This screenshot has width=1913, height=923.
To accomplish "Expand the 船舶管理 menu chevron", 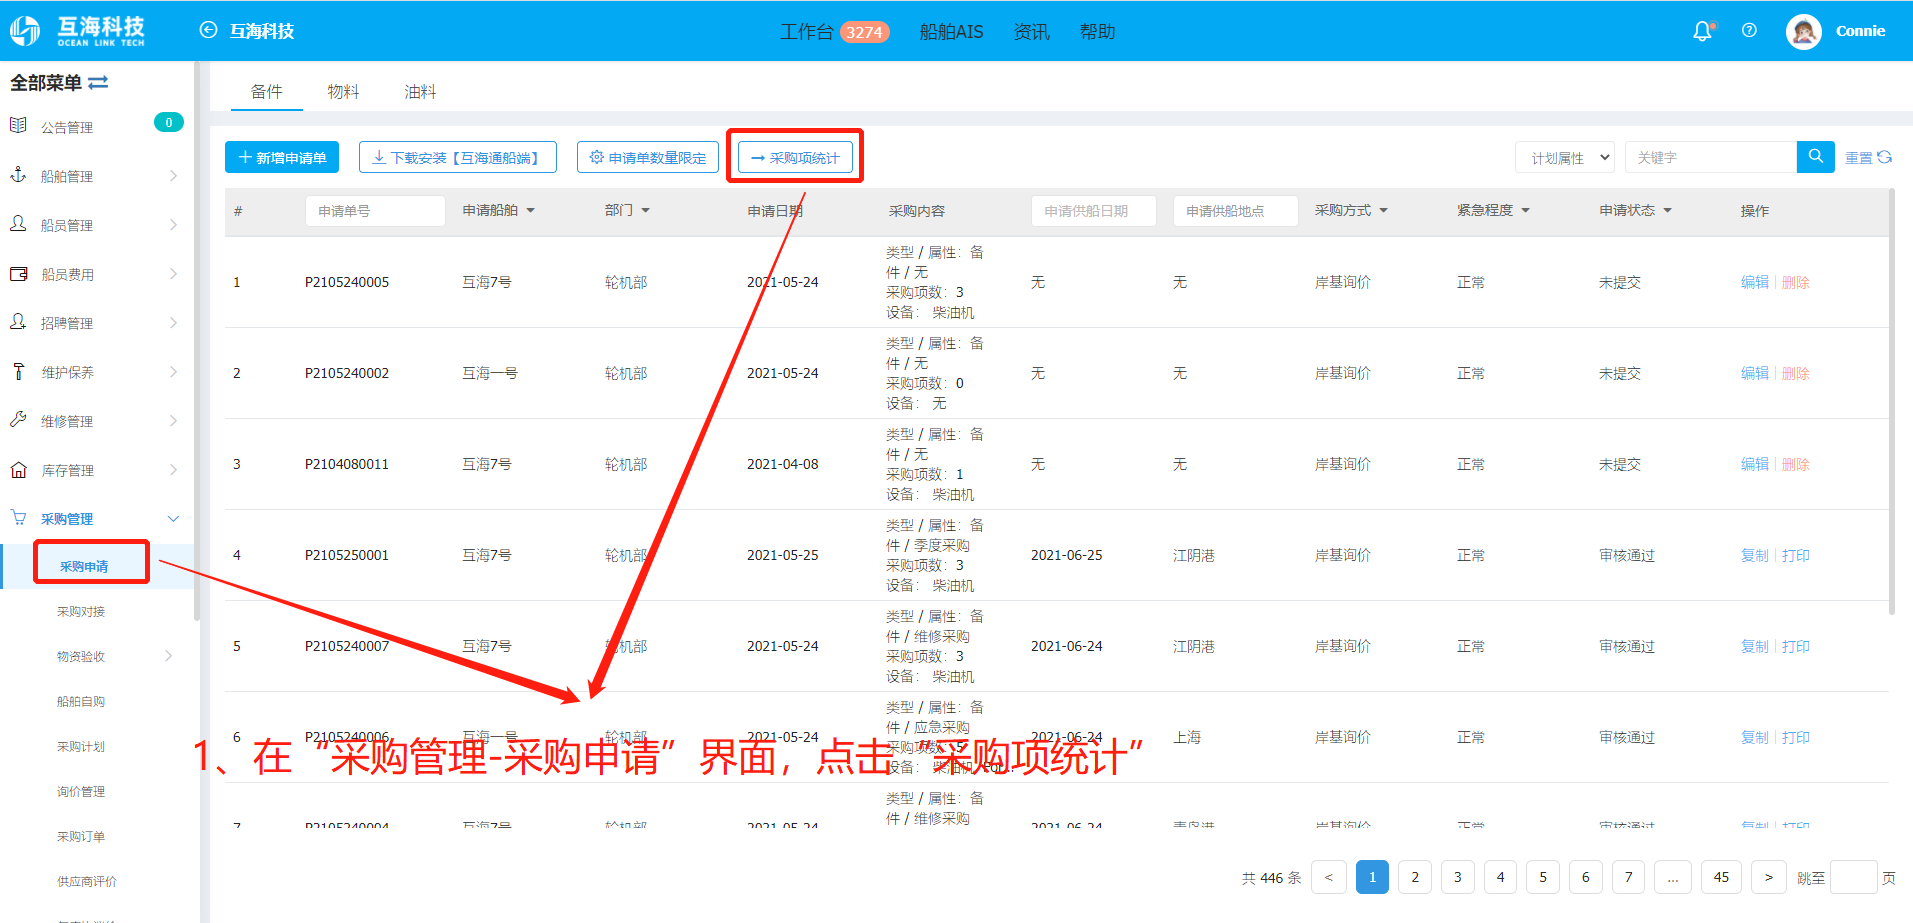I will [x=173, y=176].
